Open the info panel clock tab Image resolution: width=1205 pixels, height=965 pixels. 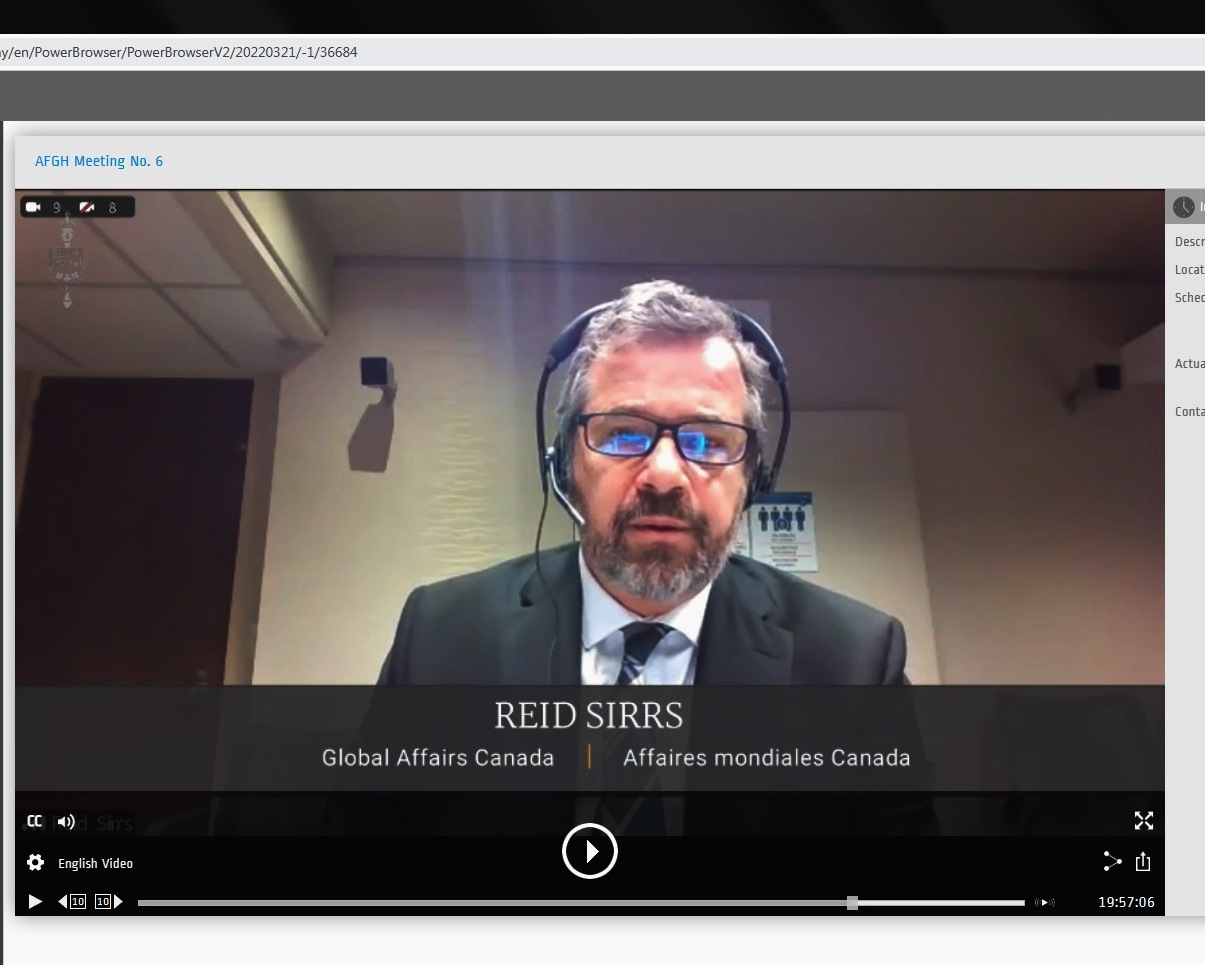(x=1184, y=207)
